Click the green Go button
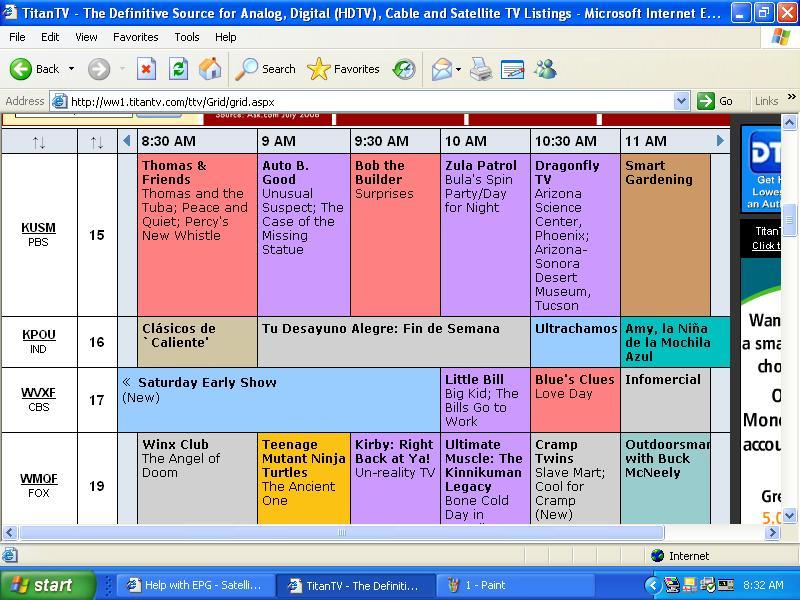800x600 pixels. tap(716, 101)
